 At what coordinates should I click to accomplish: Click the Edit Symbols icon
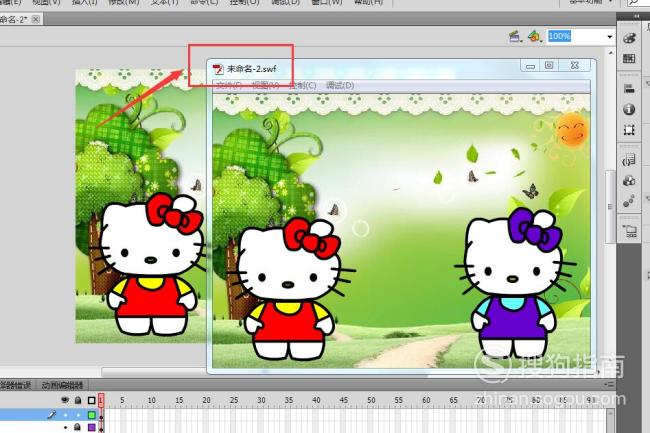tap(534, 36)
